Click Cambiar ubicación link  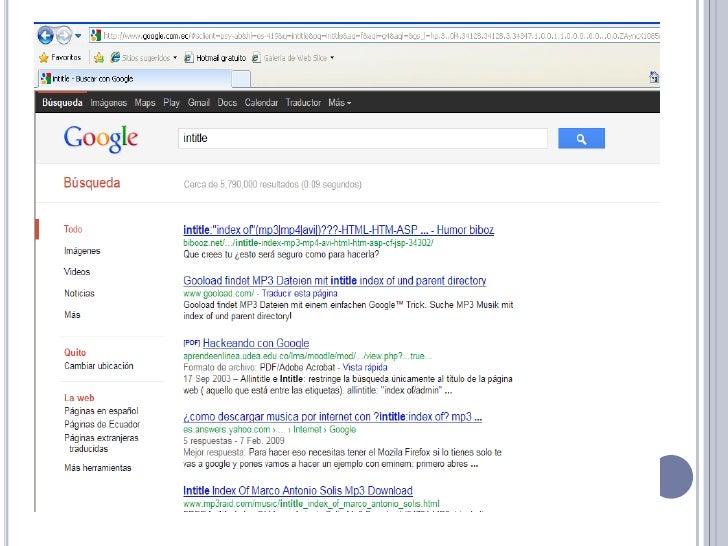(x=99, y=366)
